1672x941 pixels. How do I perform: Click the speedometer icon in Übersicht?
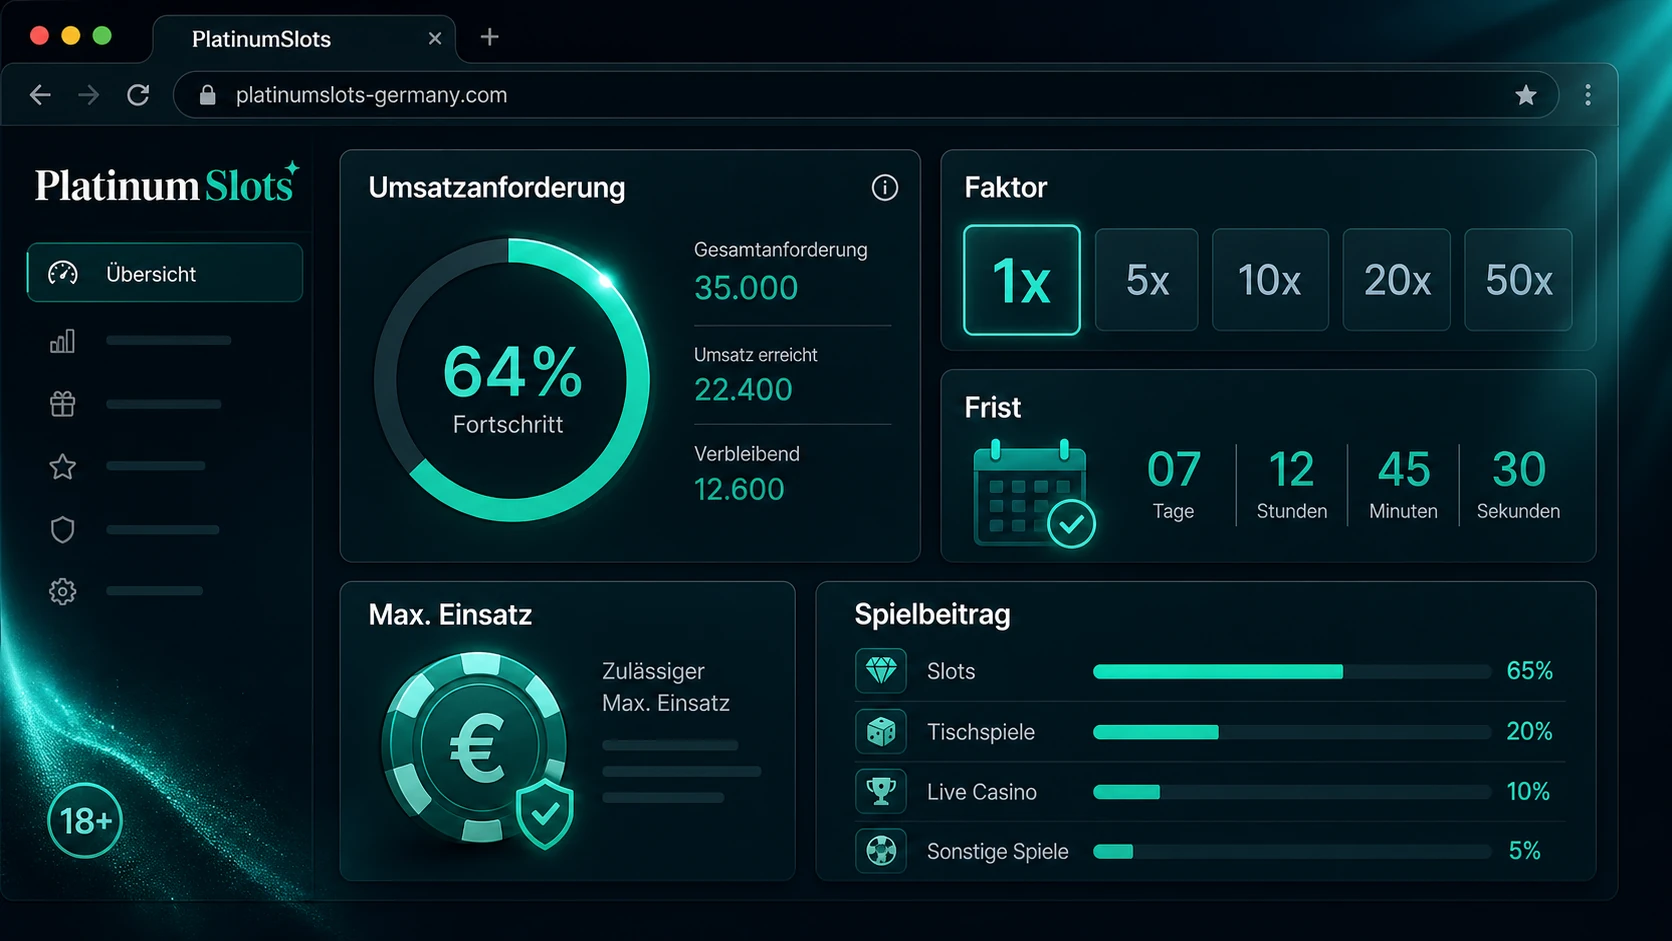point(63,273)
